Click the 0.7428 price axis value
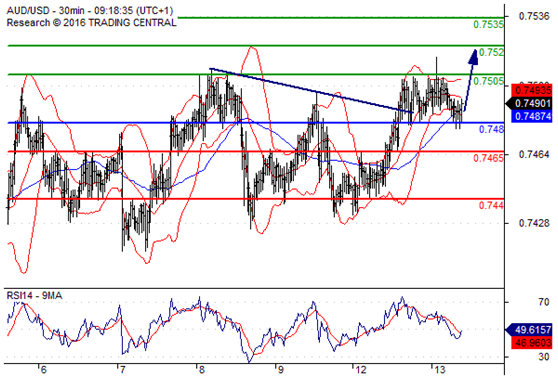This screenshot has width=558, height=379. pos(534,223)
